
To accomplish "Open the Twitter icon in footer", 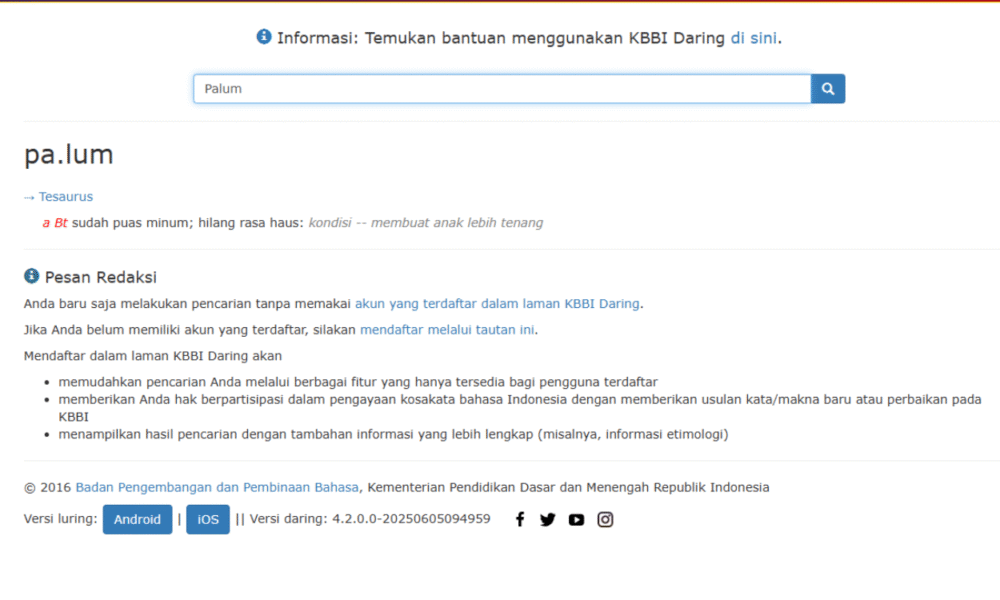I will point(547,520).
